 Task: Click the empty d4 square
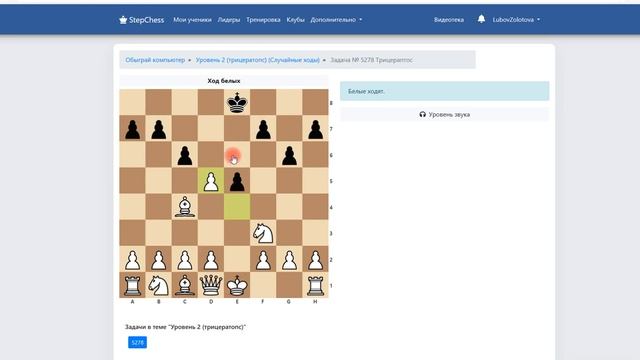(x=211, y=207)
